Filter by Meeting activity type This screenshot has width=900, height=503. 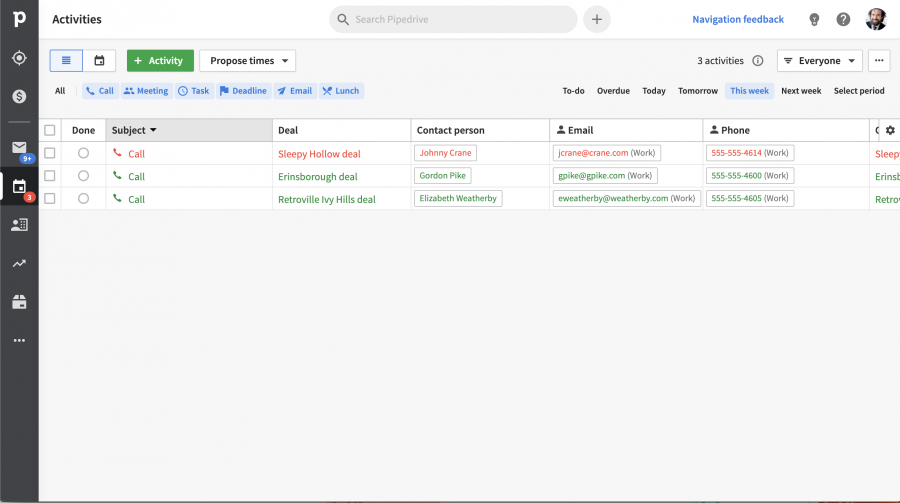[x=146, y=91]
